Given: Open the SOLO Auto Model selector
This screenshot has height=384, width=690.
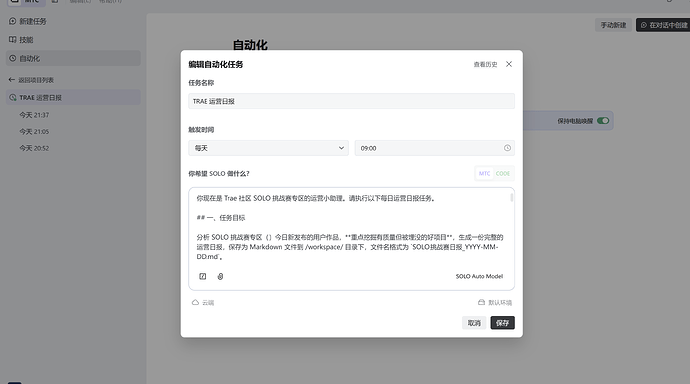Looking at the screenshot, I should click(479, 276).
